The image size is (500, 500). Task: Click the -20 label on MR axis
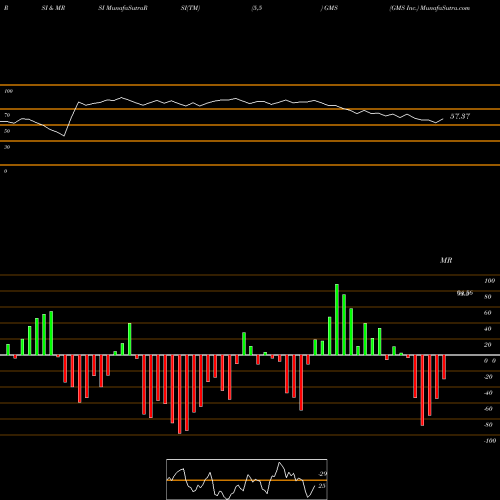488,377
